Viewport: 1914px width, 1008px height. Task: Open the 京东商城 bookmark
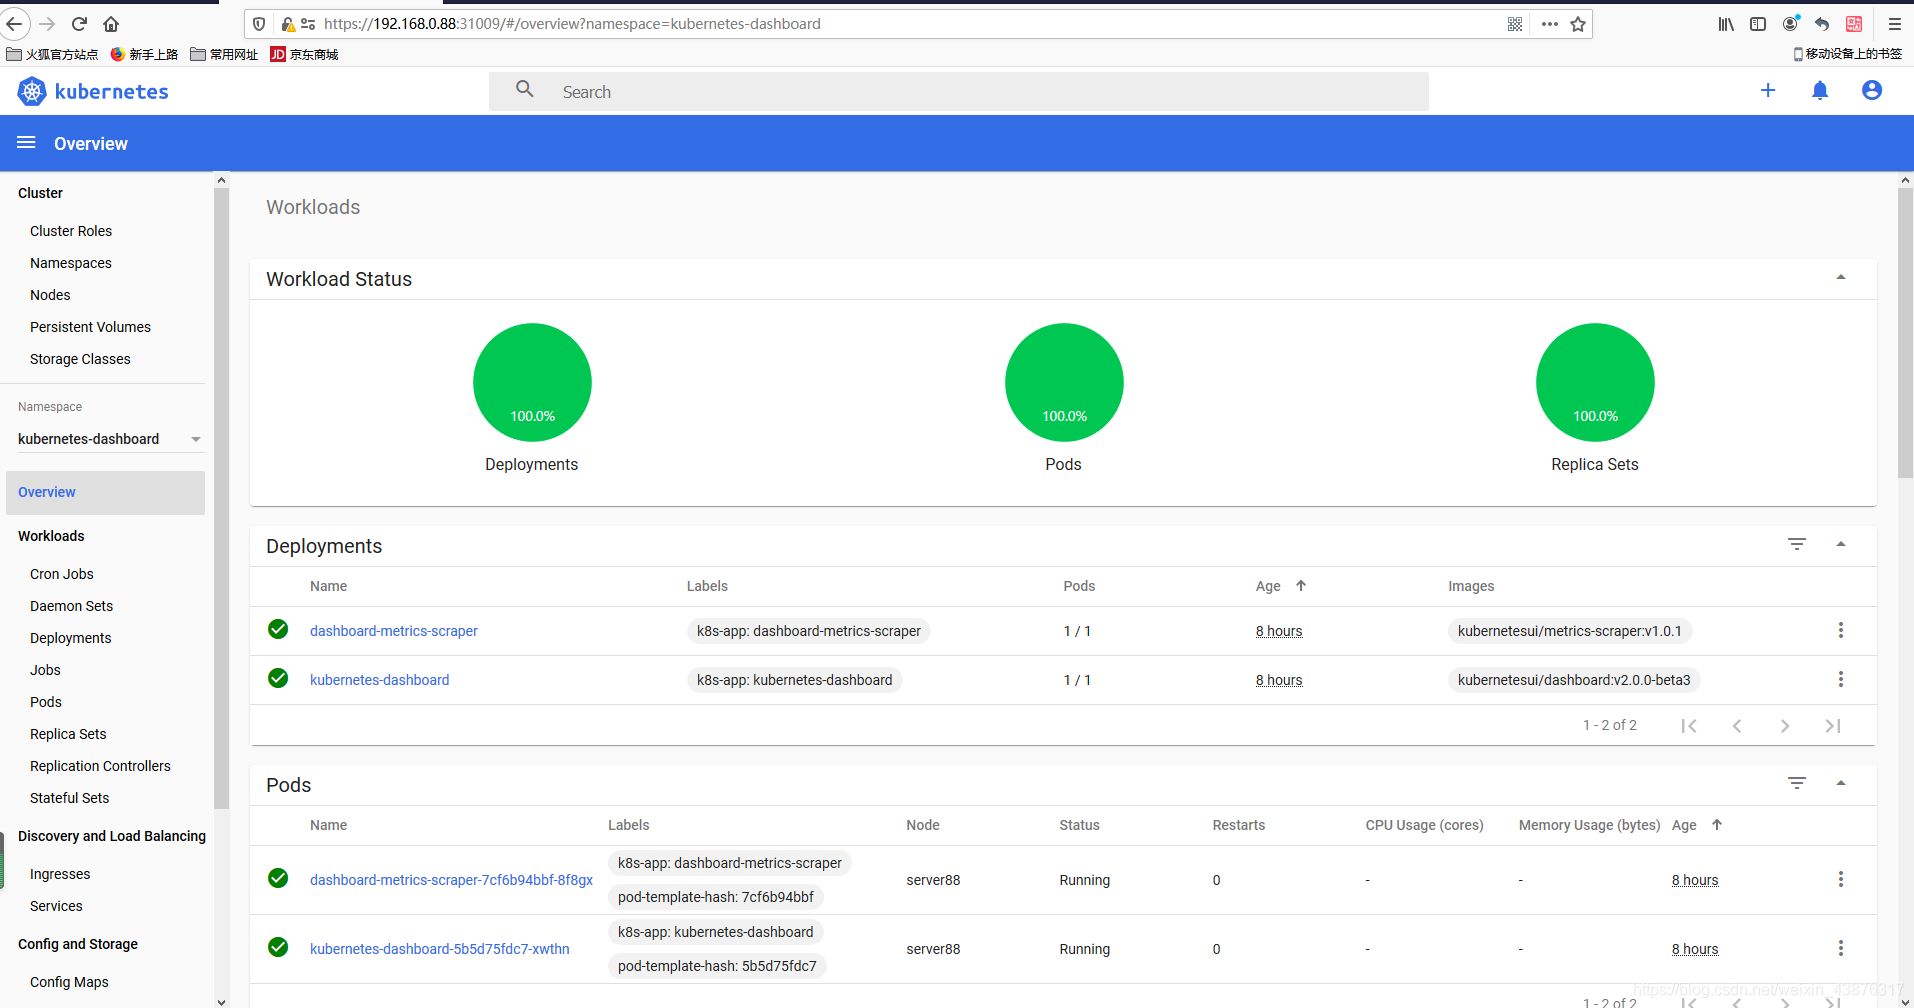(304, 54)
